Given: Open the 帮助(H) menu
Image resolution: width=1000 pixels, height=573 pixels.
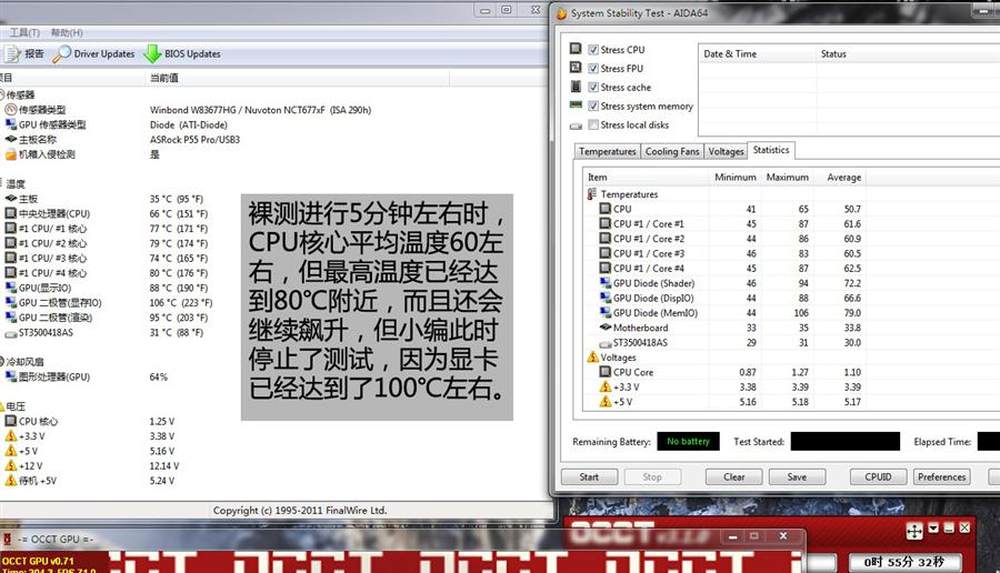Looking at the screenshot, I should (67, 33).
